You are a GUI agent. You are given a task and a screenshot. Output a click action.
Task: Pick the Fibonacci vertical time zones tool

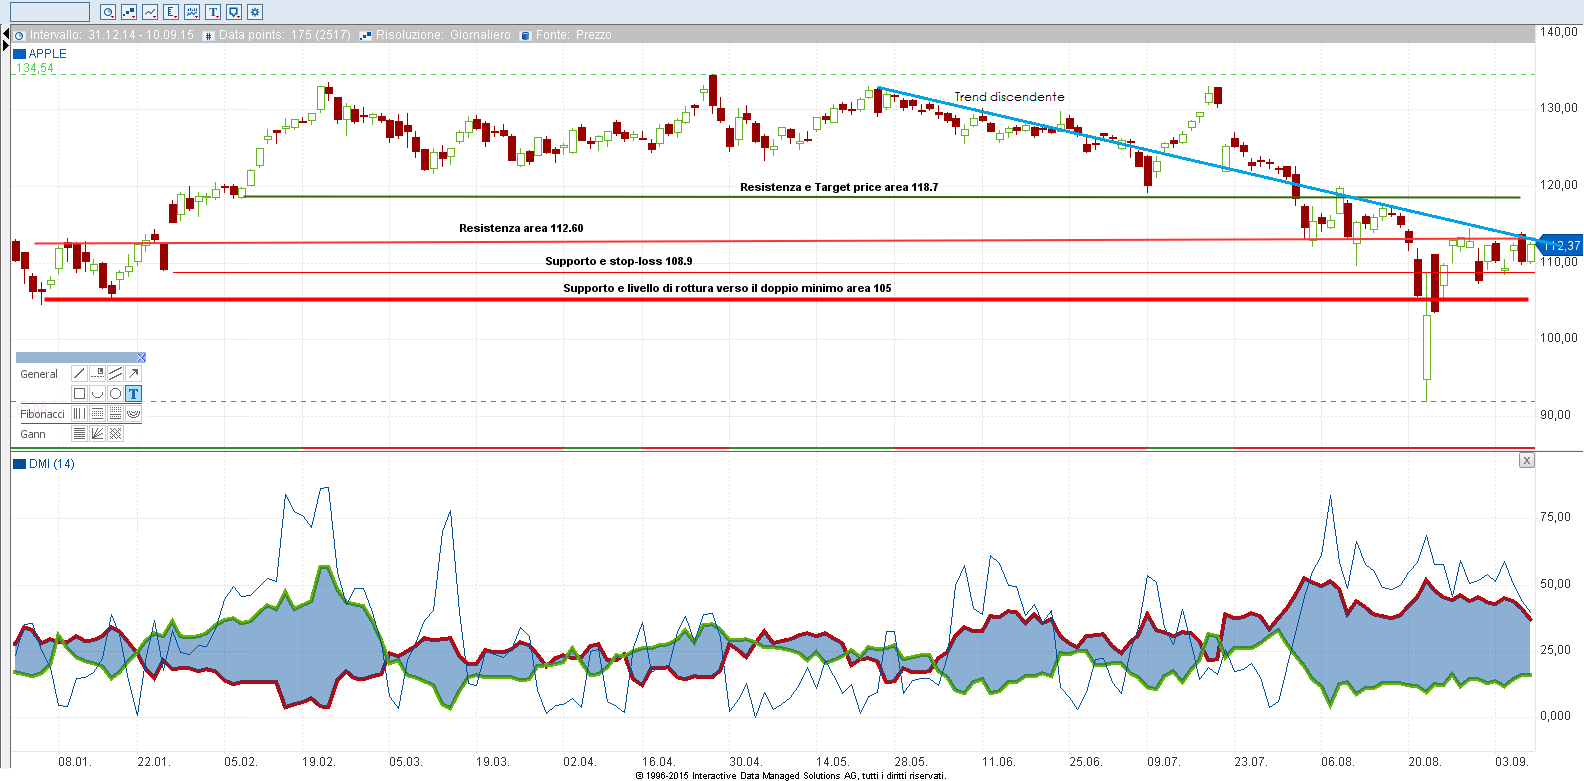click(79, 414)
